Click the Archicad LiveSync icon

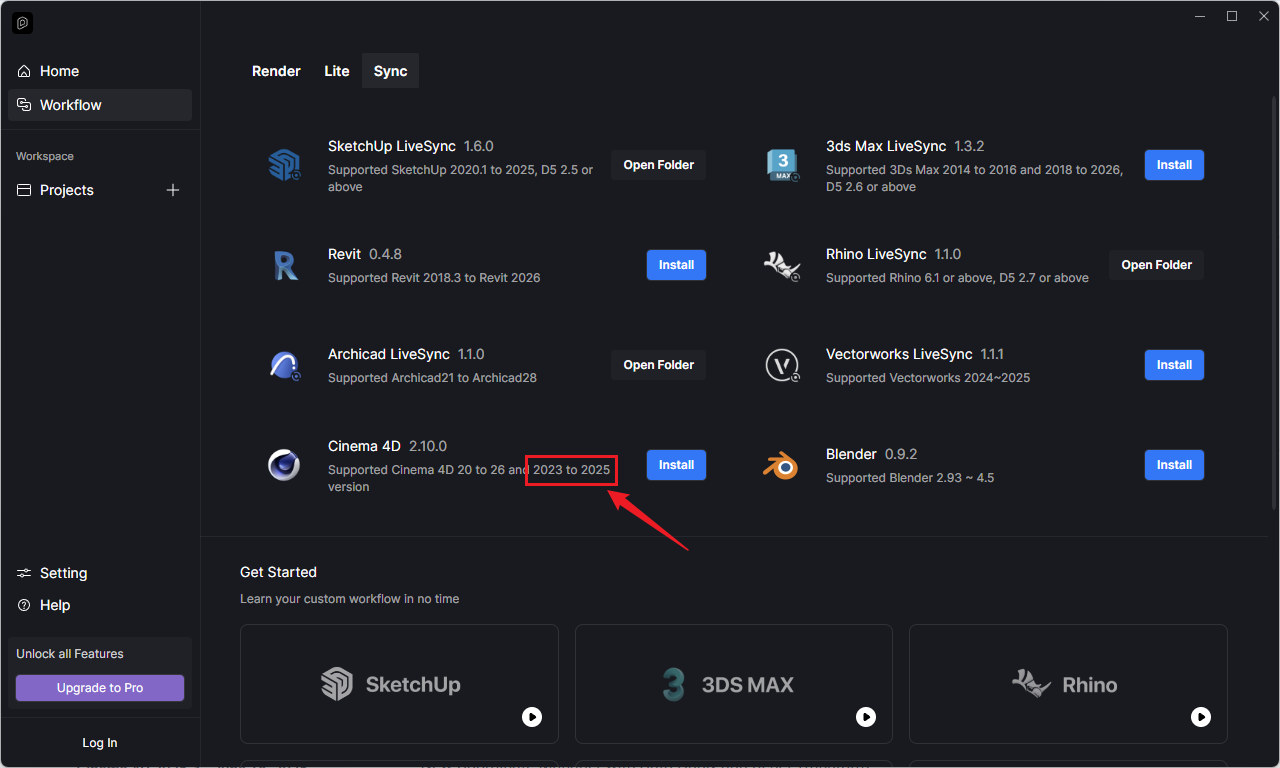click(284, 365)
